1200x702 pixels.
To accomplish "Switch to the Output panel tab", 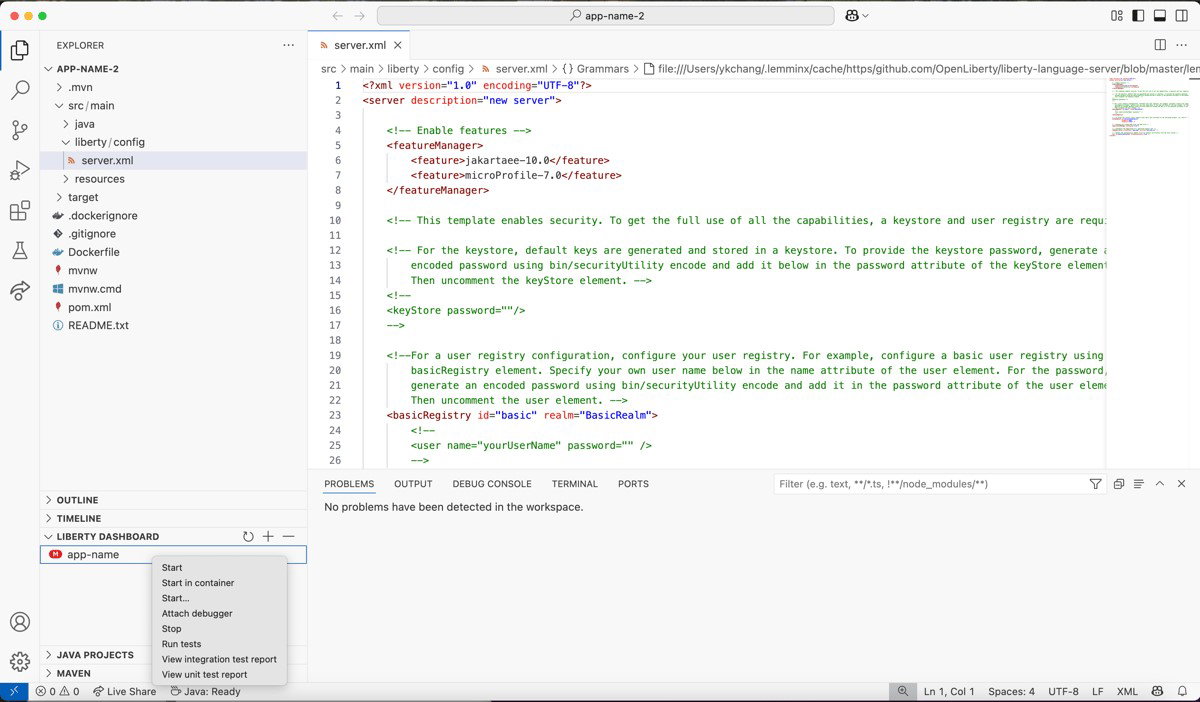I will pyautogui.click(x=413, y=484).
